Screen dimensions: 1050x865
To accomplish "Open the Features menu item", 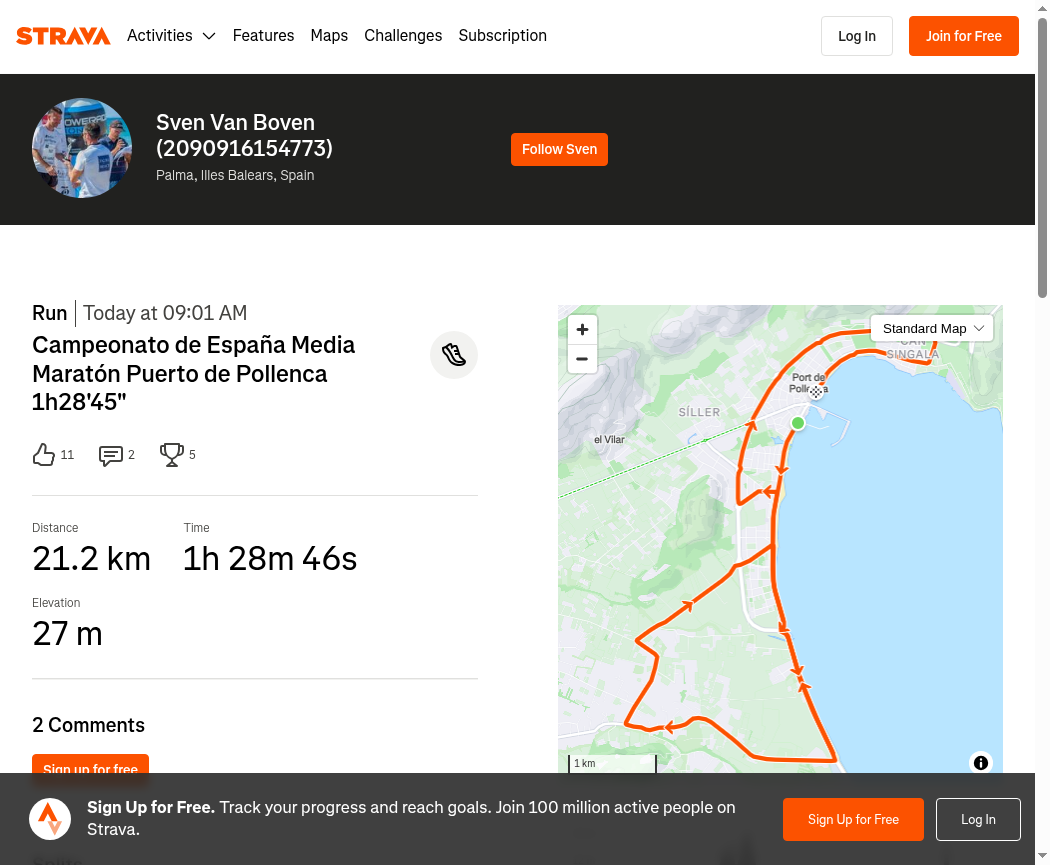I will [x=263, y=35].
